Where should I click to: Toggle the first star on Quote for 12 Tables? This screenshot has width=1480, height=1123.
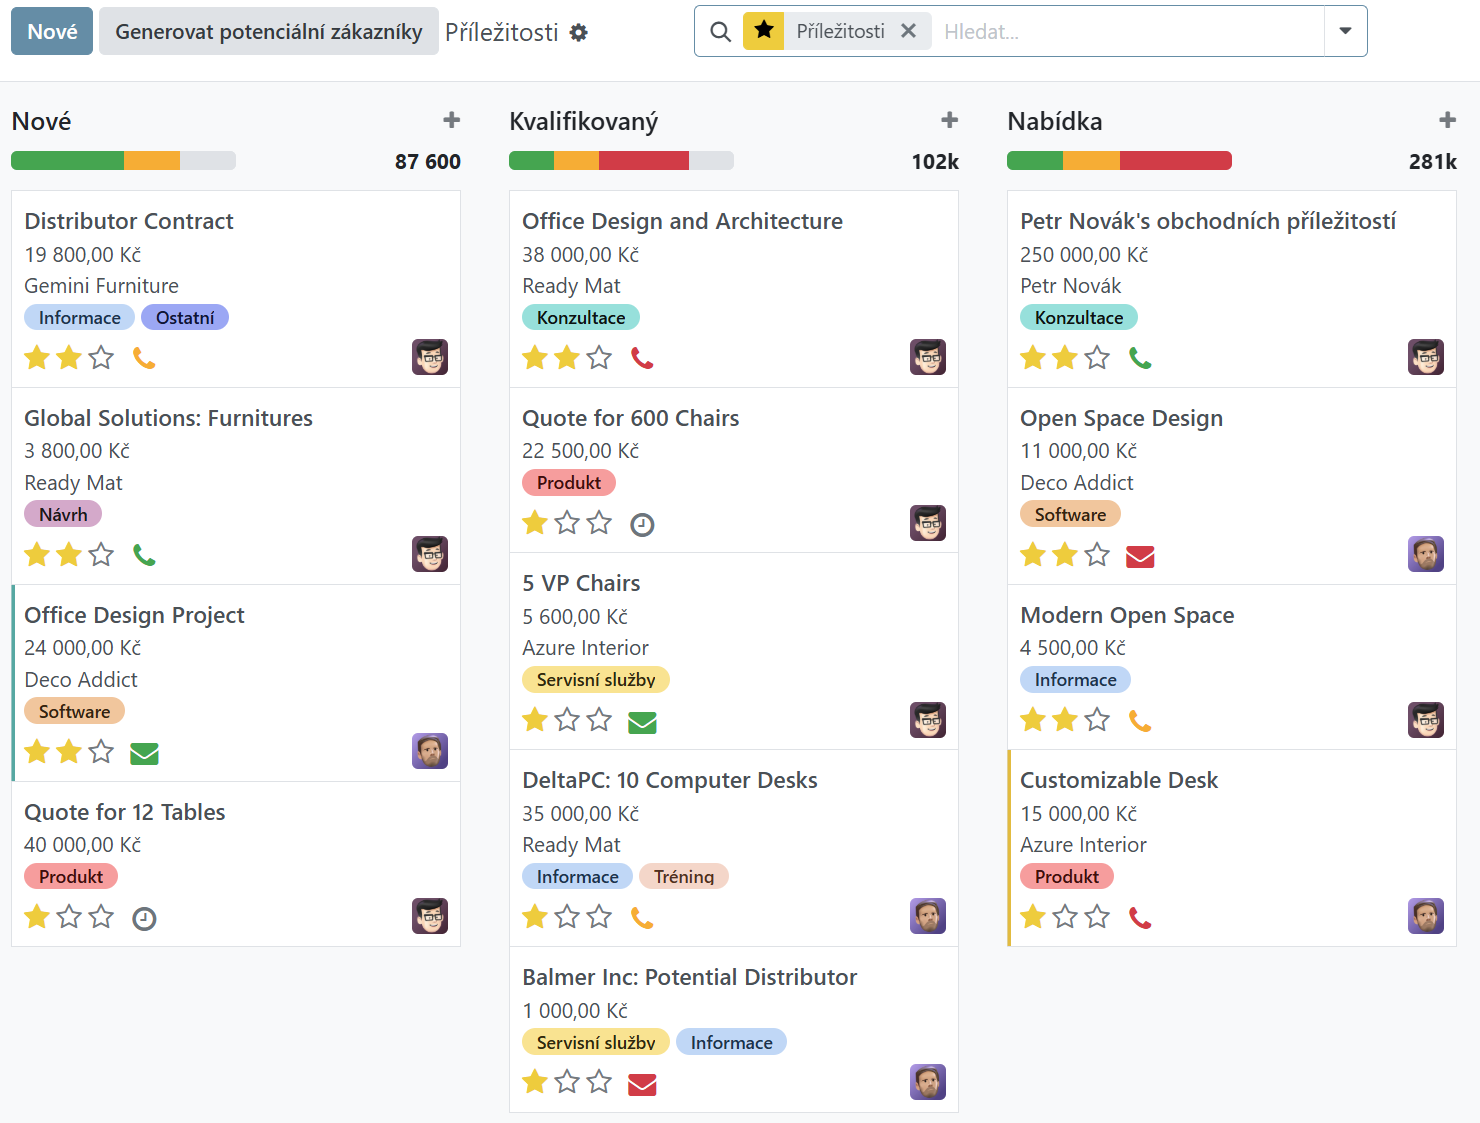point(37,917)
